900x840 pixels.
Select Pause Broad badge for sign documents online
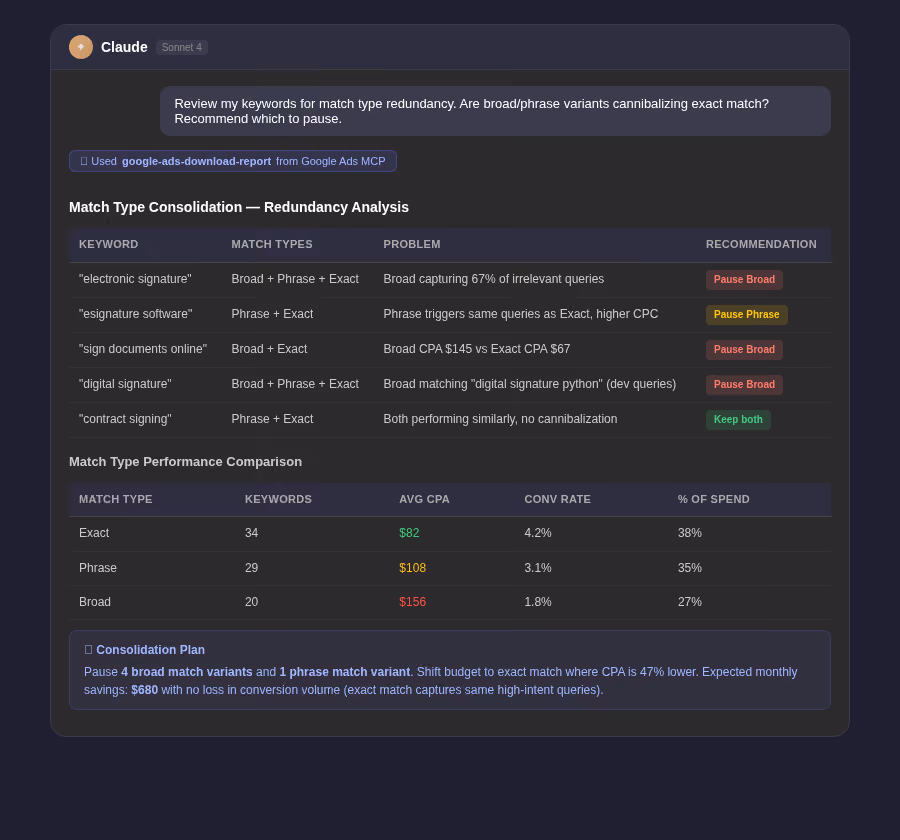coord(744,350)
